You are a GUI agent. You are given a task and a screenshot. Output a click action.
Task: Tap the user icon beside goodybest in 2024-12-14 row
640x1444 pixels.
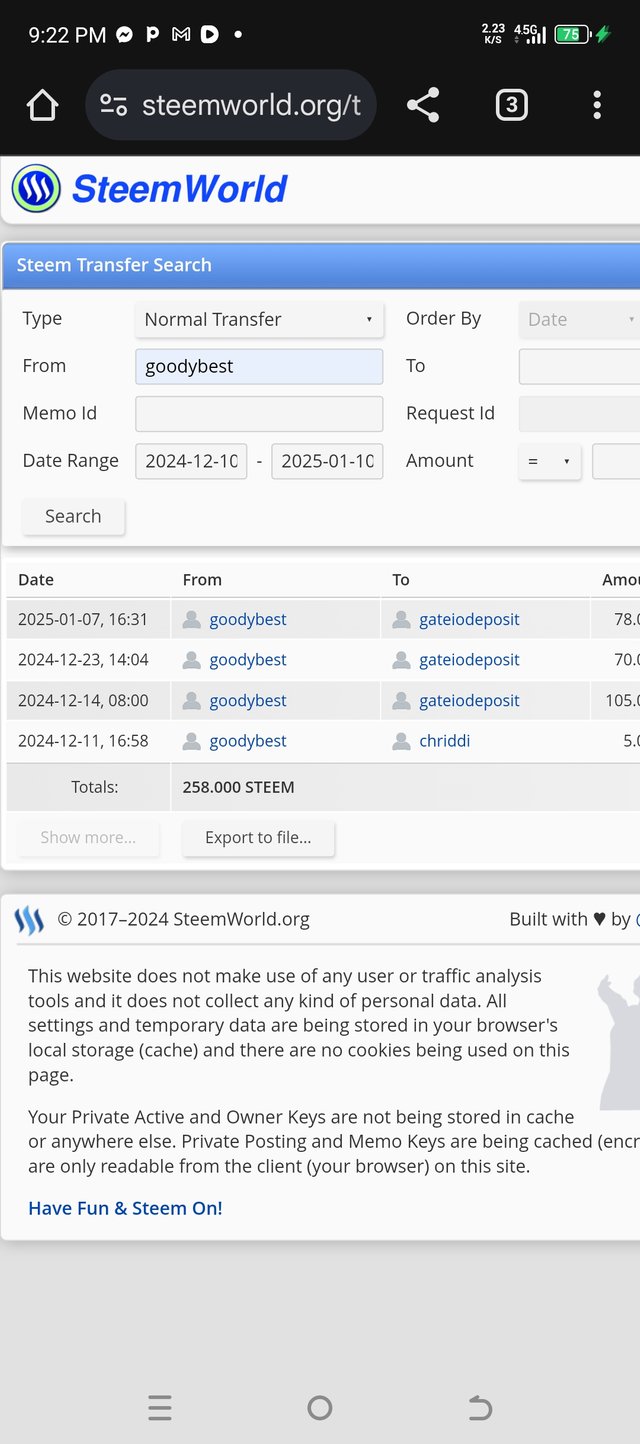pyautogui.click(x=192, y=701)
